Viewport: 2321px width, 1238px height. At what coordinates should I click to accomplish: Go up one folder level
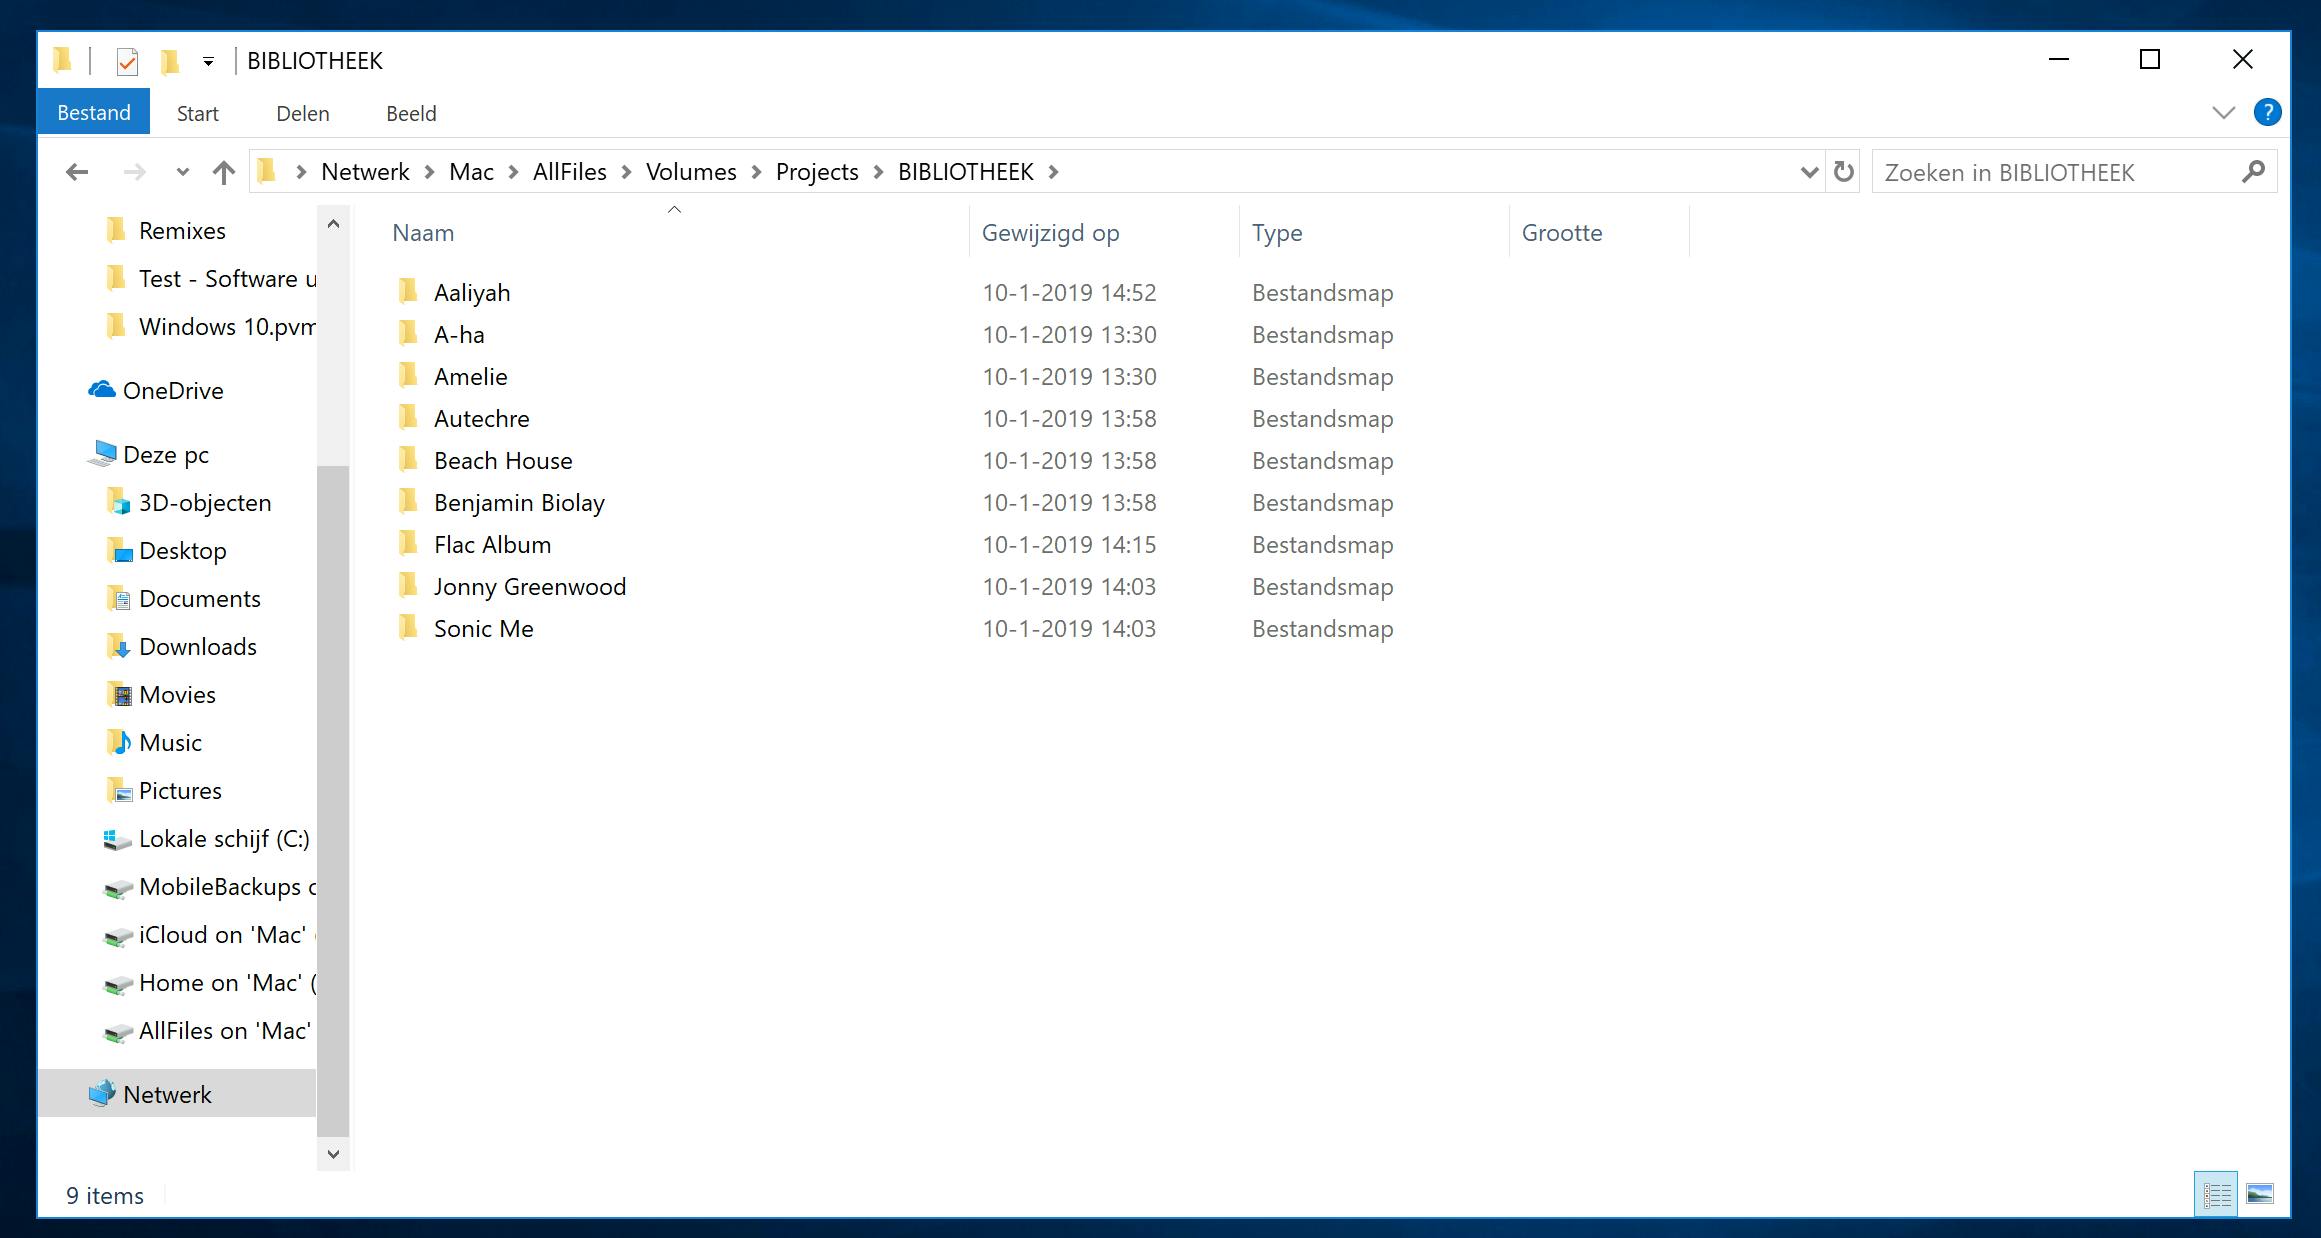click(224, 172)
